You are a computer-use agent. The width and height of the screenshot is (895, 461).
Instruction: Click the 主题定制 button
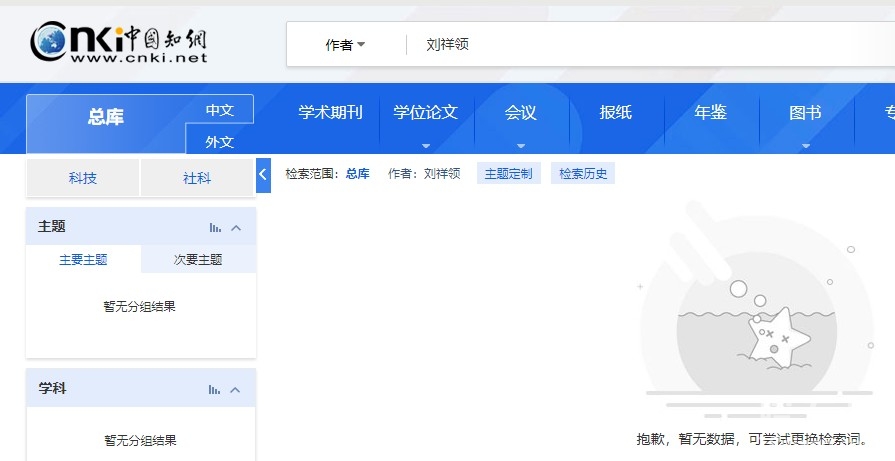pyautogui.click(x=508, y=173)
